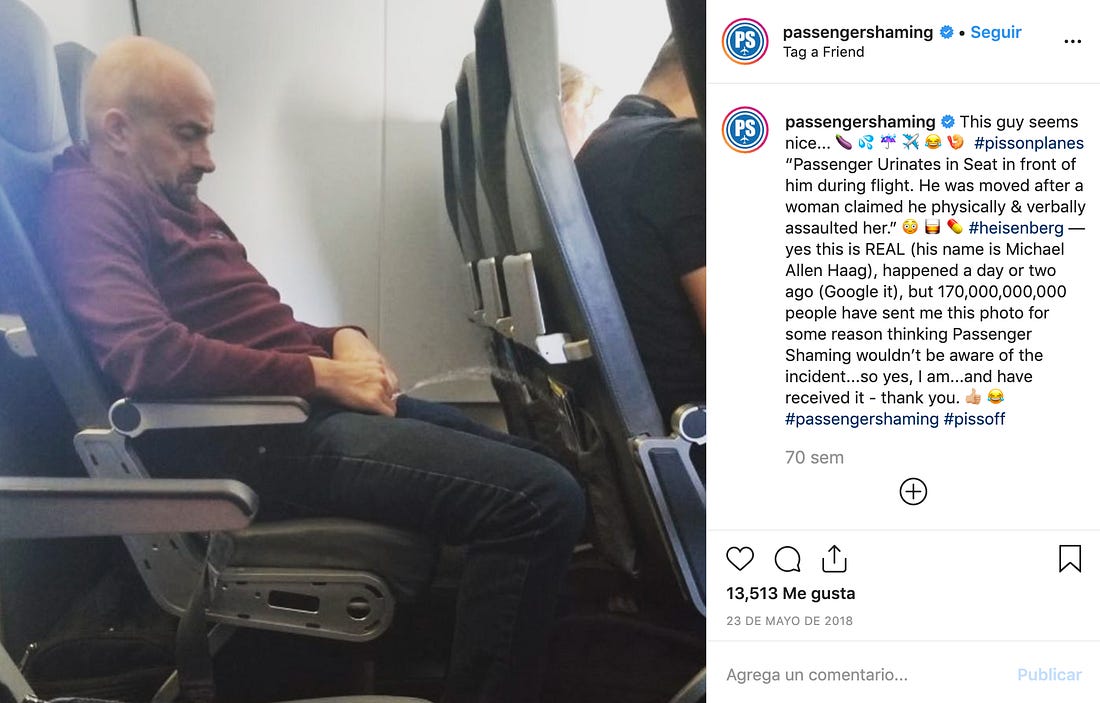Click the airplane post photo
This screenshot has height=703, width=1100.
(x=353, y=352)
